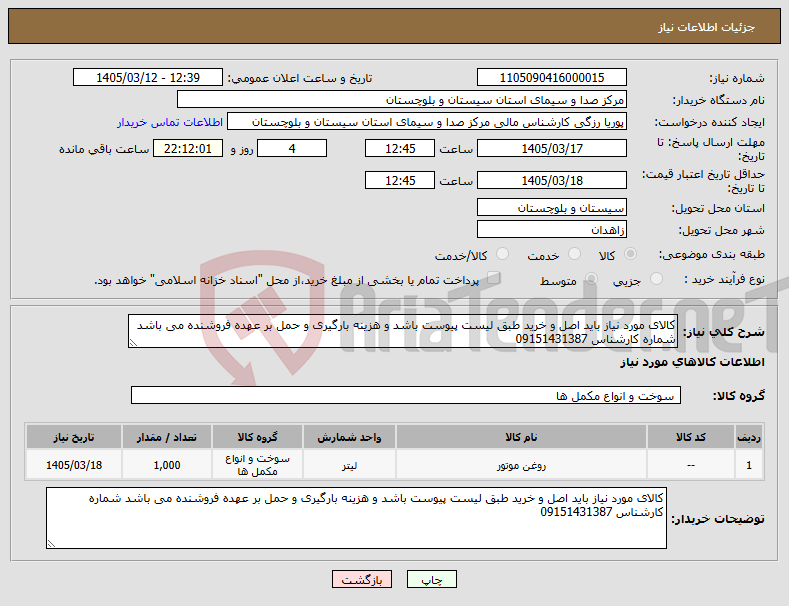Select the کالا/خدمت radio button
The width and height of the screenshot is (789, 606).
pos(502,254)
